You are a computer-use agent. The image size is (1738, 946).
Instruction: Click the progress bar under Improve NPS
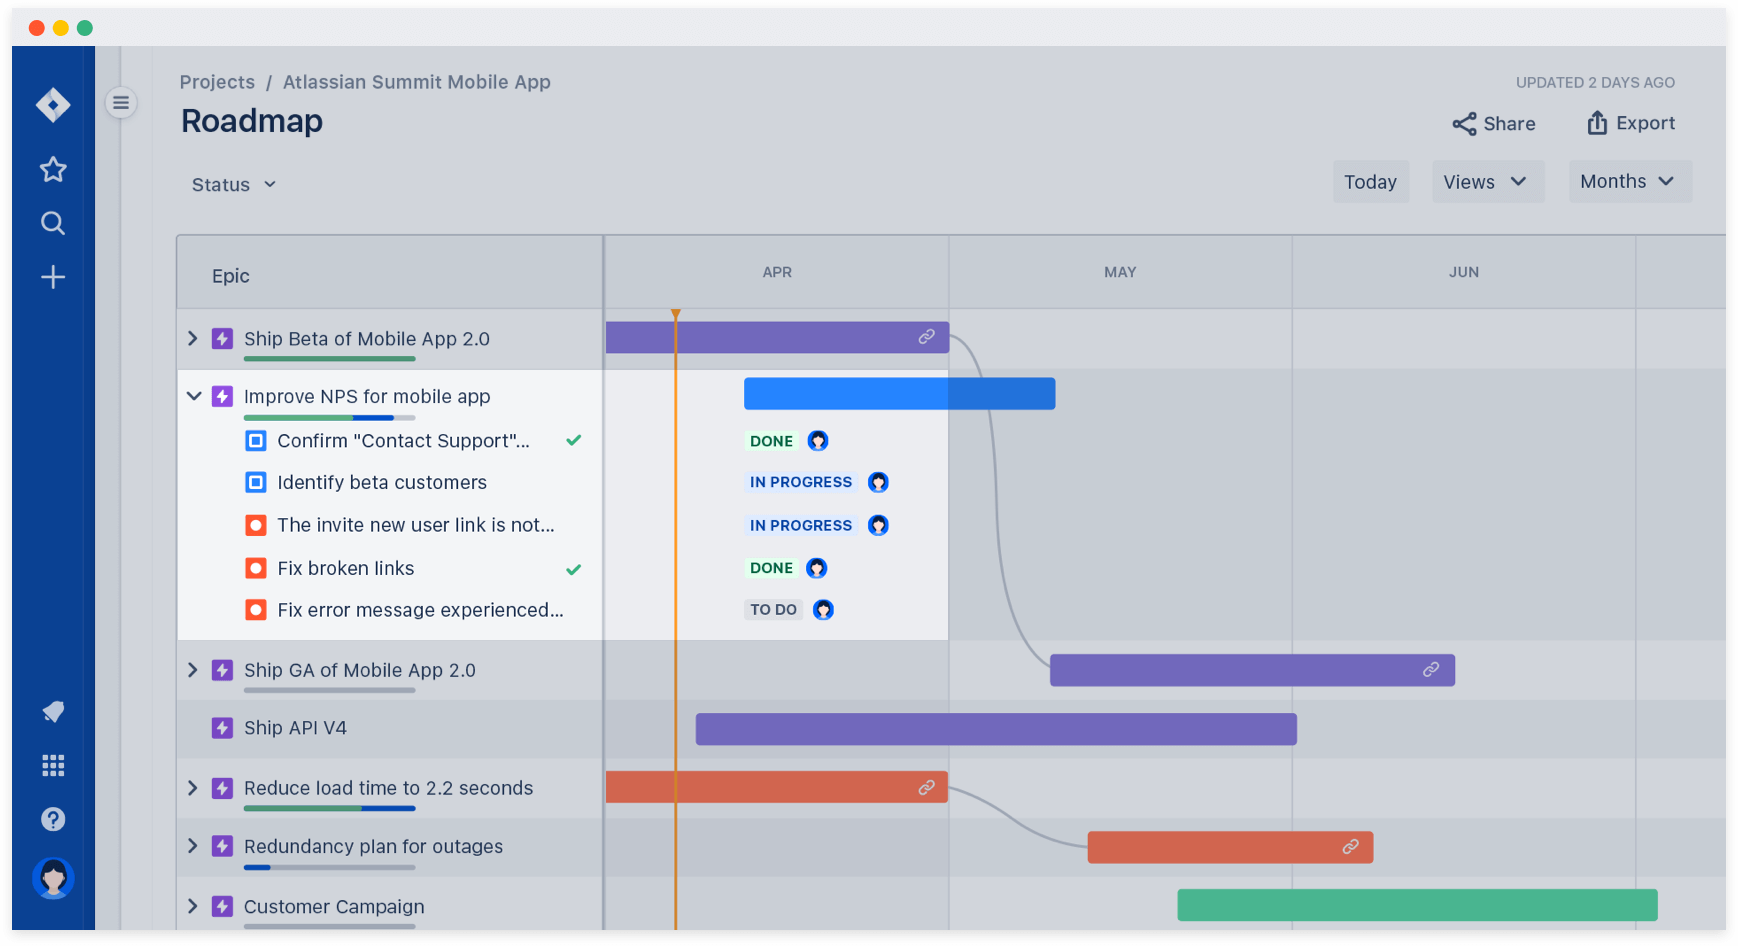(330, 416)
